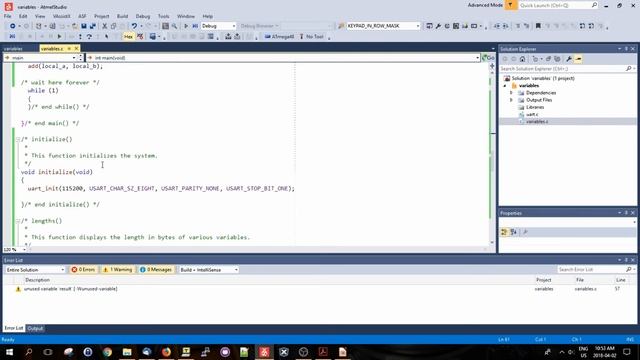Click the magnifier Find icon in toolbar
The width and height of the screenshot is (640, 360).
(x=174, y=26)
